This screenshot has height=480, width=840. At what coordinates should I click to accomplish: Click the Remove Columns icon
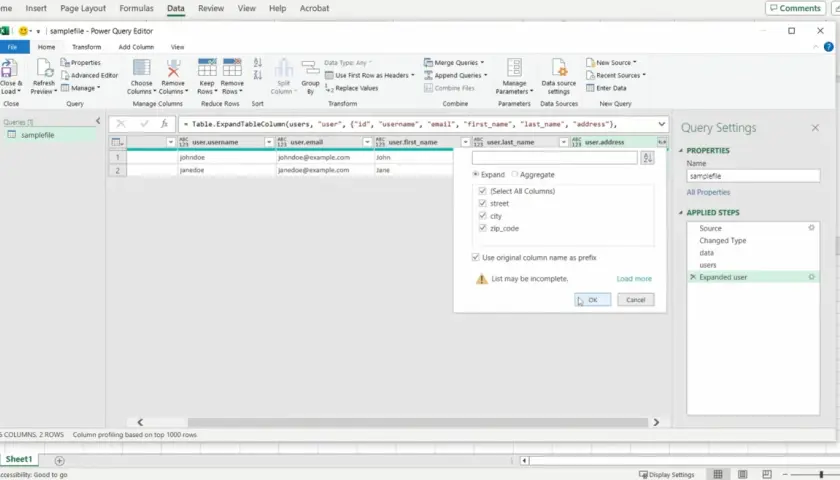pyautogui.click(x=173, y=68)
